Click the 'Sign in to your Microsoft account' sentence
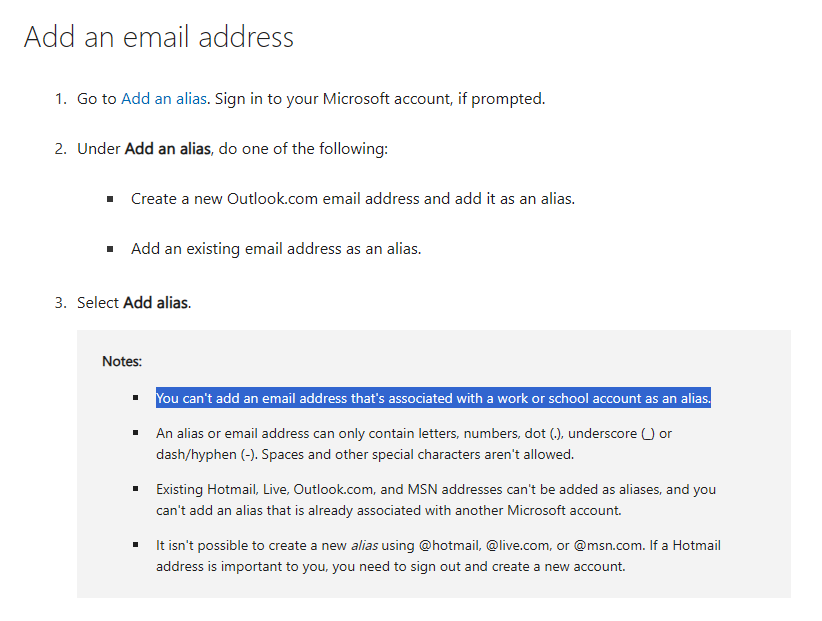The image size is (822, 621). click(x=380, y=99)
